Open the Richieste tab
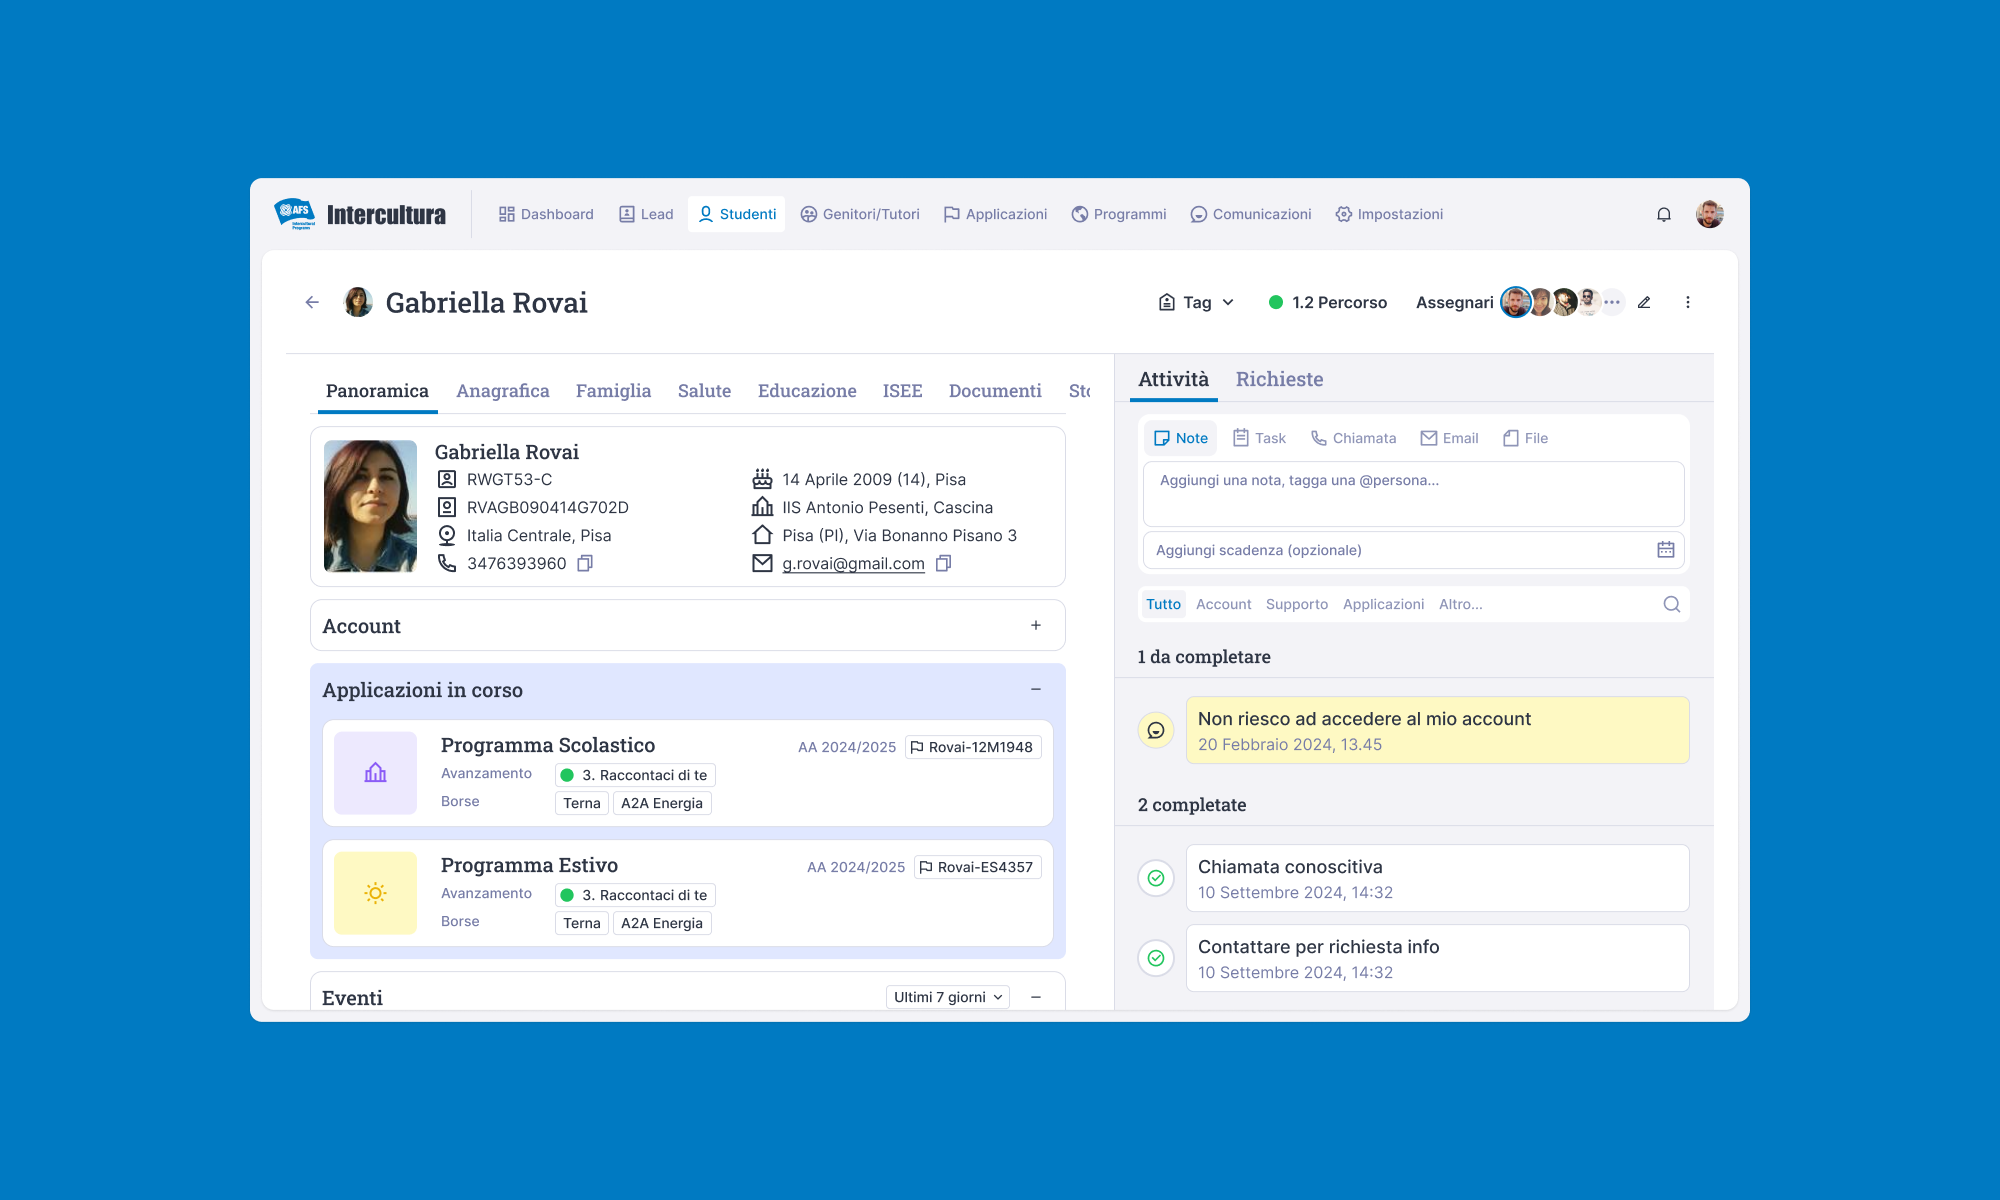2000x1200 pixels. click(x=1279, y=379)
